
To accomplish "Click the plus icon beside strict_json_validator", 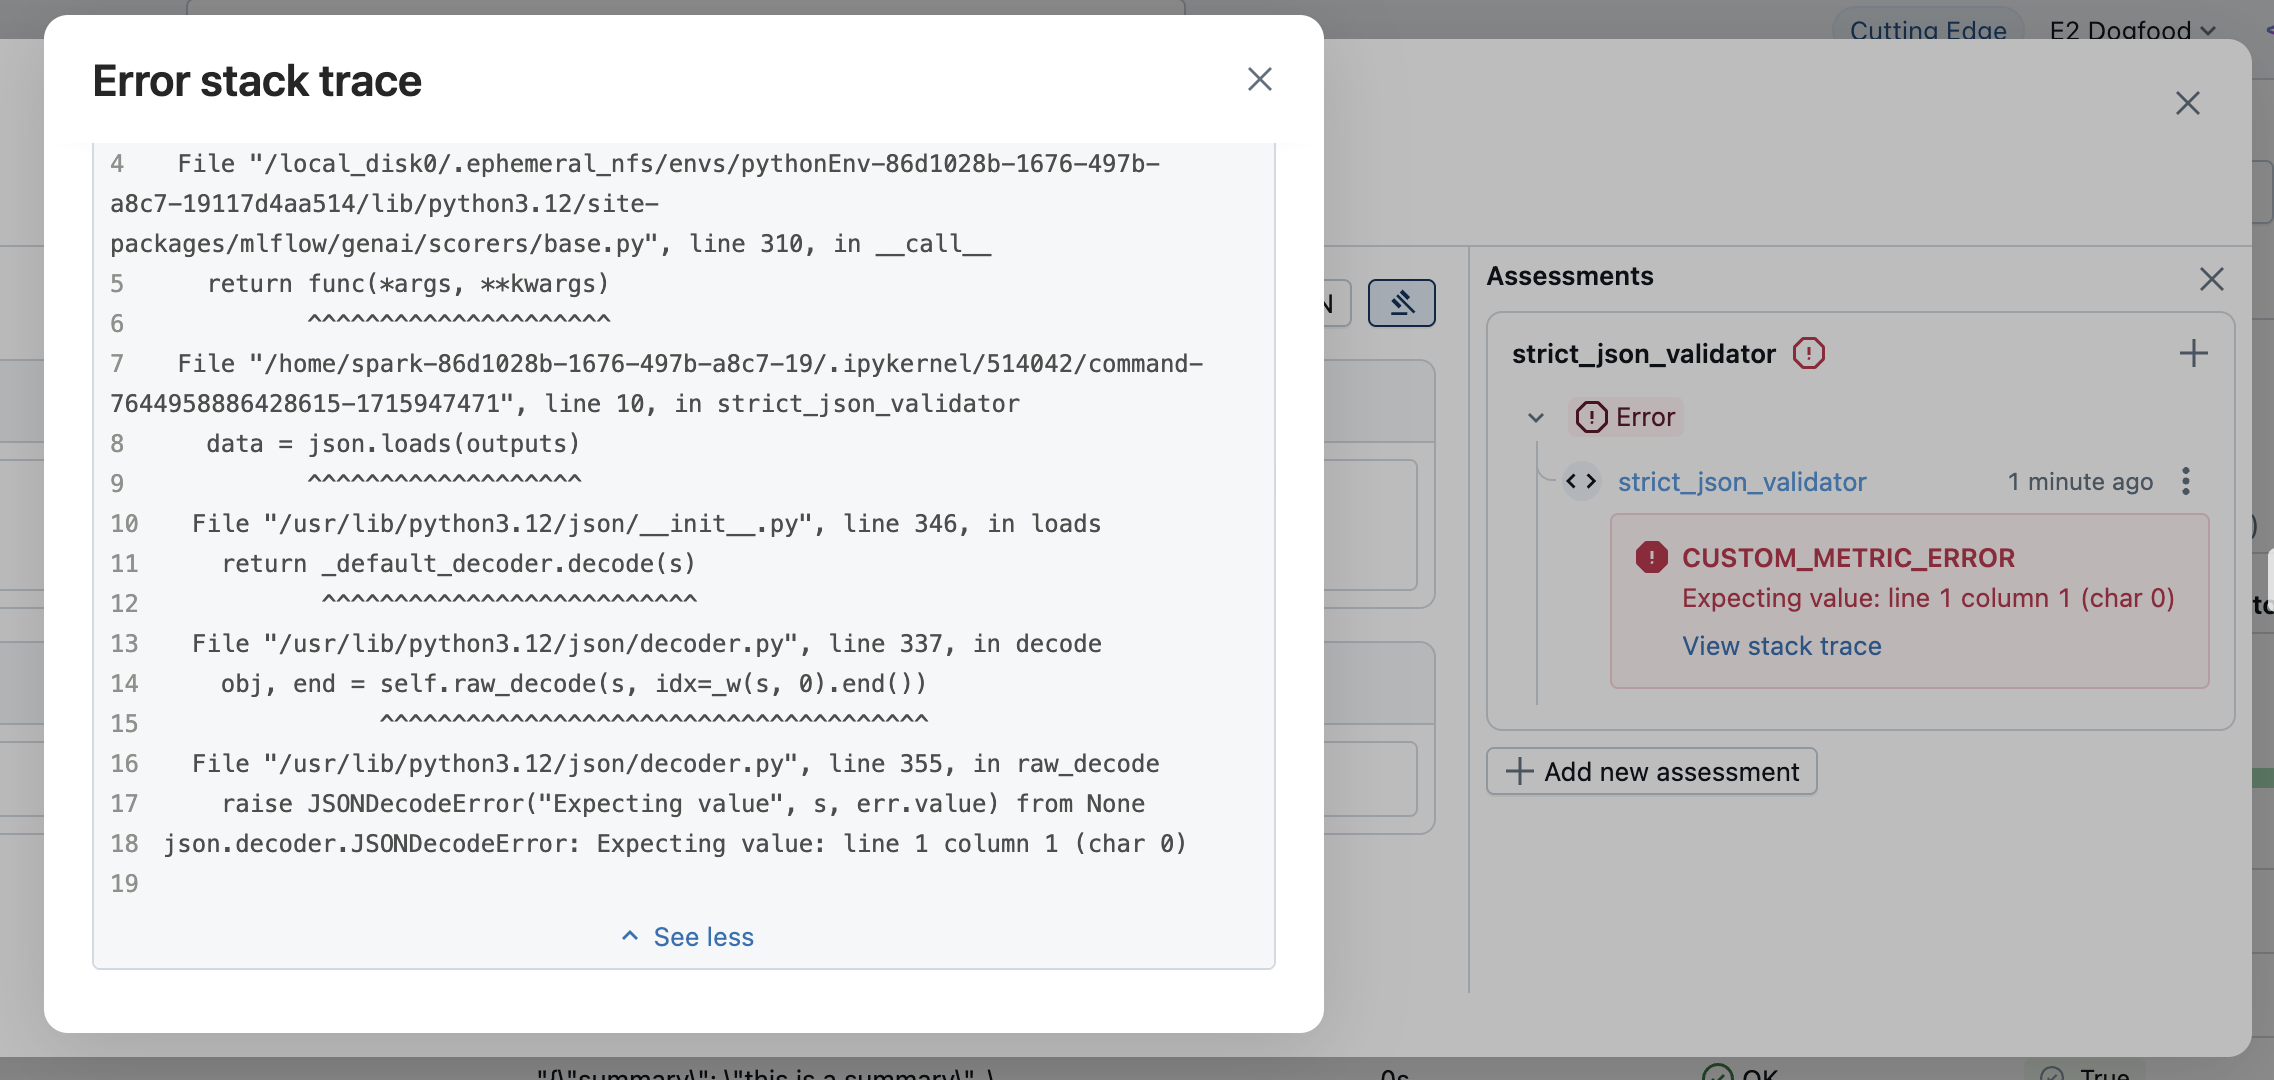I will 2193,353.
